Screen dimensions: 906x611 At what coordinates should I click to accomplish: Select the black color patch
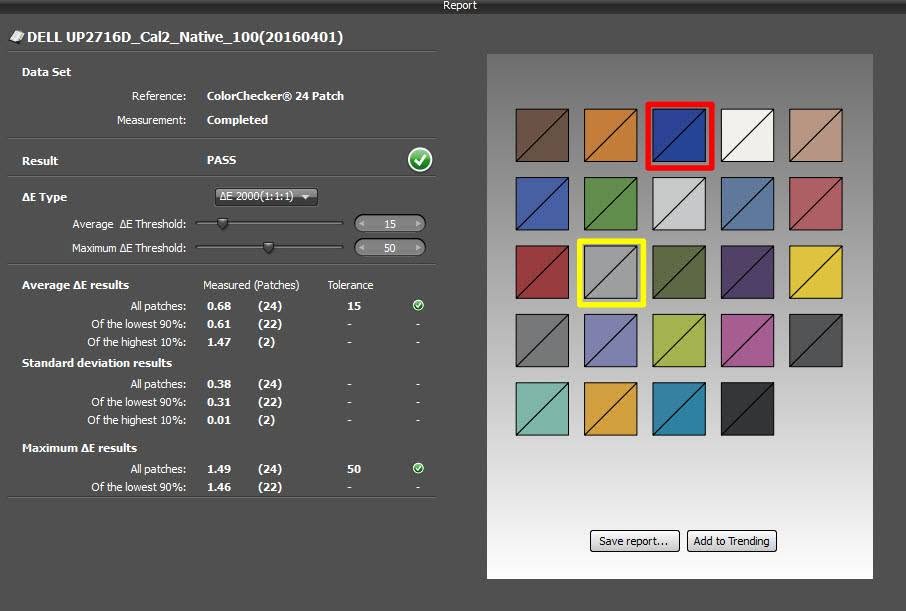pos(747,409)
